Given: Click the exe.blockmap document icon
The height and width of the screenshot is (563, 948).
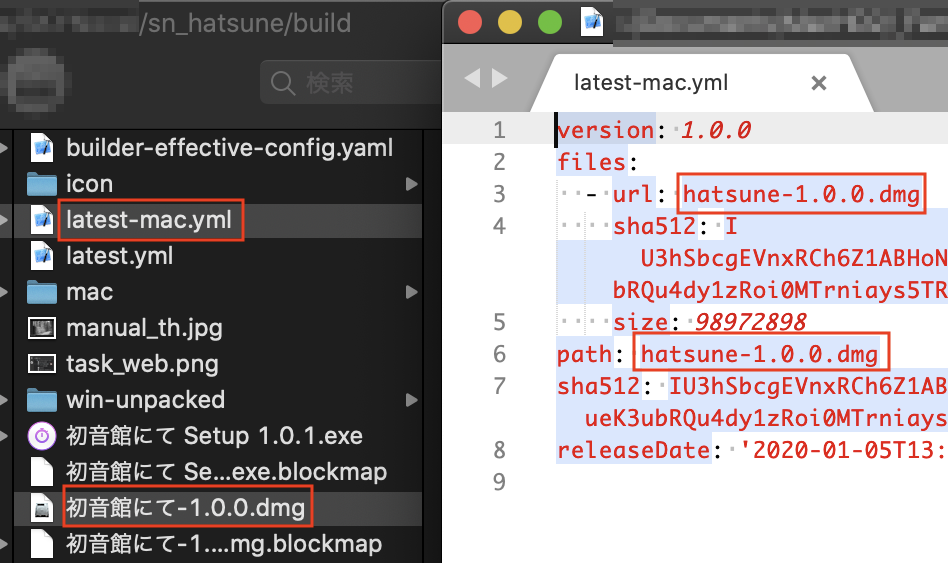Looking at the screenshot, I should pyautogui.click(x=42, y=472).
